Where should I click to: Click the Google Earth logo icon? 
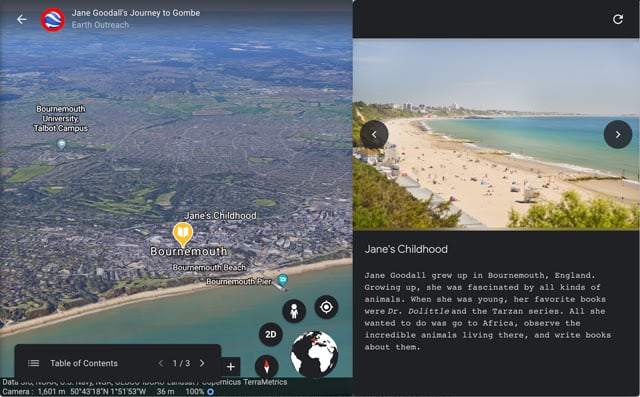[53, 20]
